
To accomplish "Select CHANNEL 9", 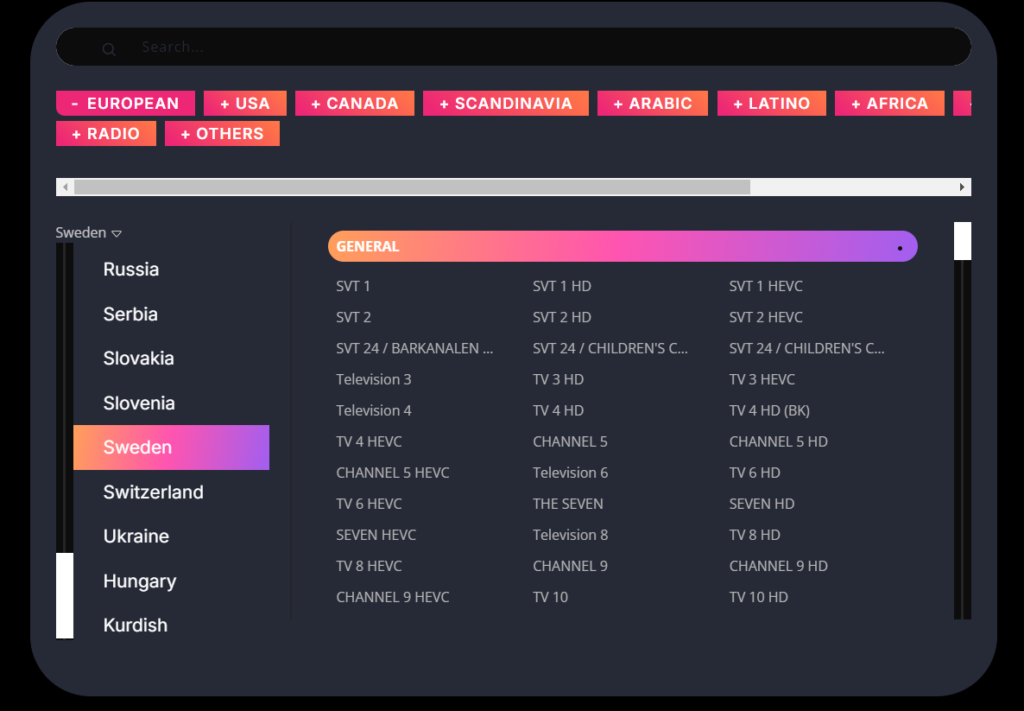I will click(570, 566).
